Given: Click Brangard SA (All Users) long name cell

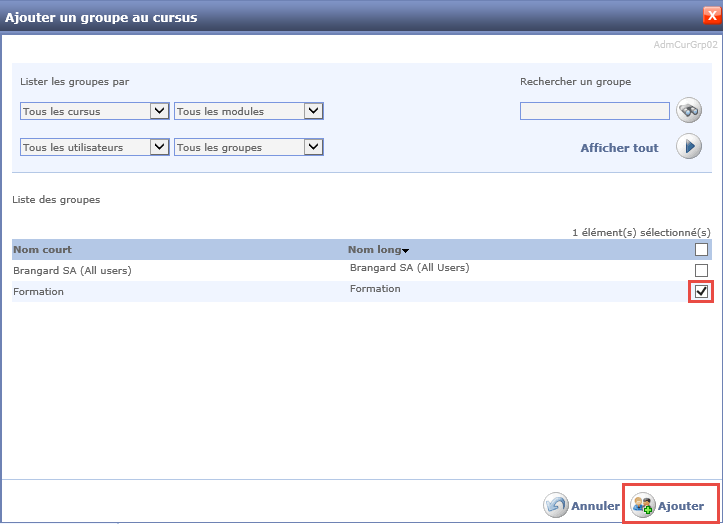Looking at the screenshot, I should [x=409, y=268].
